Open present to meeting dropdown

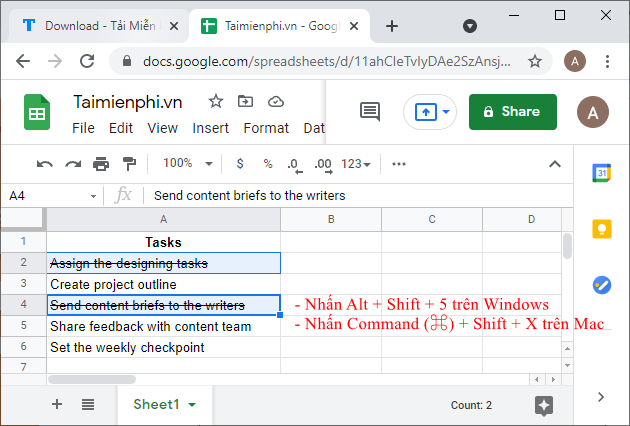coord(446,112)
